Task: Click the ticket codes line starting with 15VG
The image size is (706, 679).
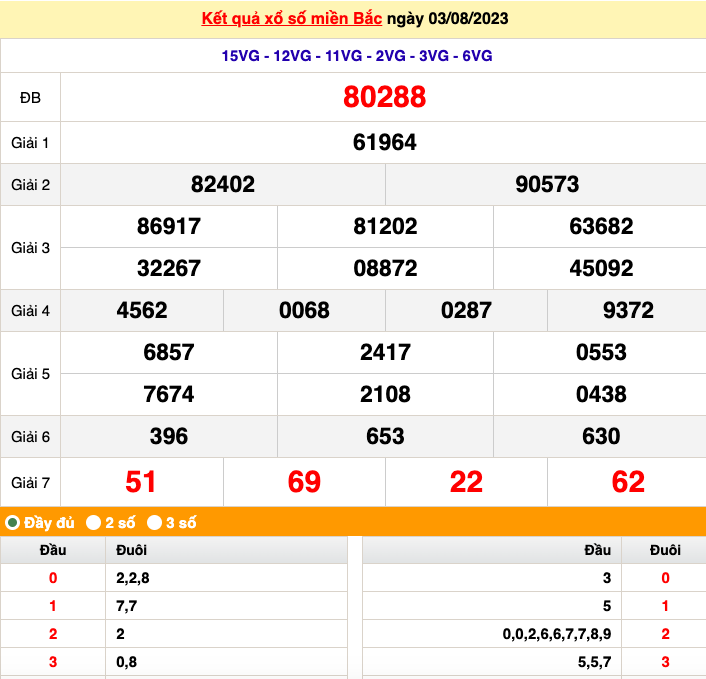Action: (357, 56)
